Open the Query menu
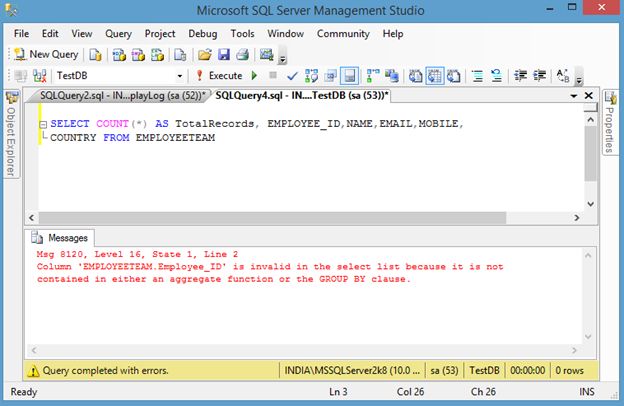Viewport: 624px width, 406px height. 118,34
